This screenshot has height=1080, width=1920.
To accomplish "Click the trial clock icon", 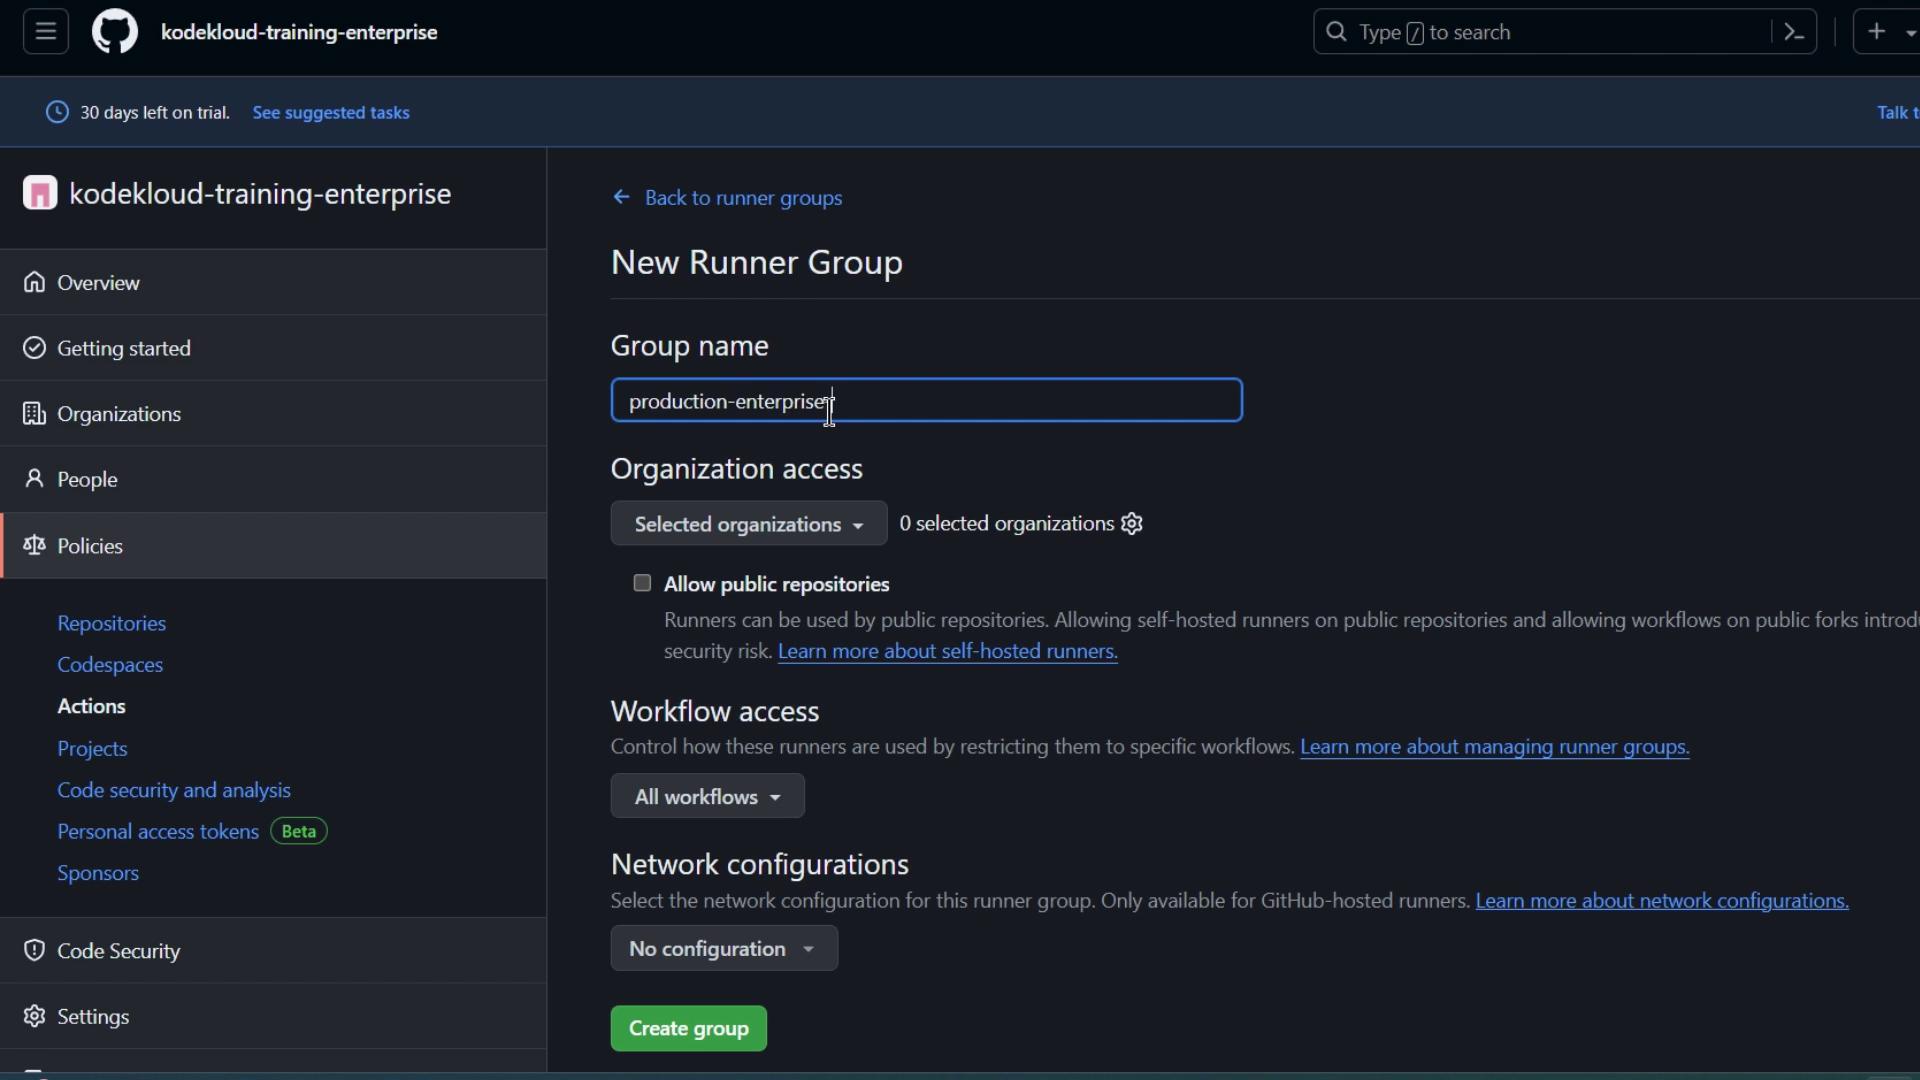I will tap(58, 112).
